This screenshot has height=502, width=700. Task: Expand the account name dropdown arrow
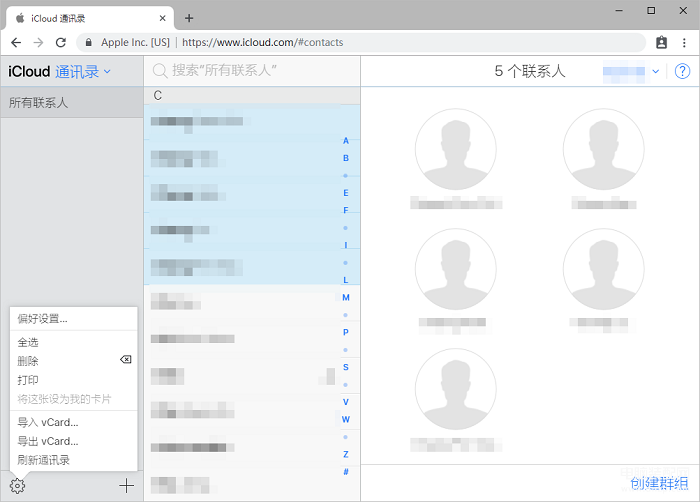(x=655, y=71)
